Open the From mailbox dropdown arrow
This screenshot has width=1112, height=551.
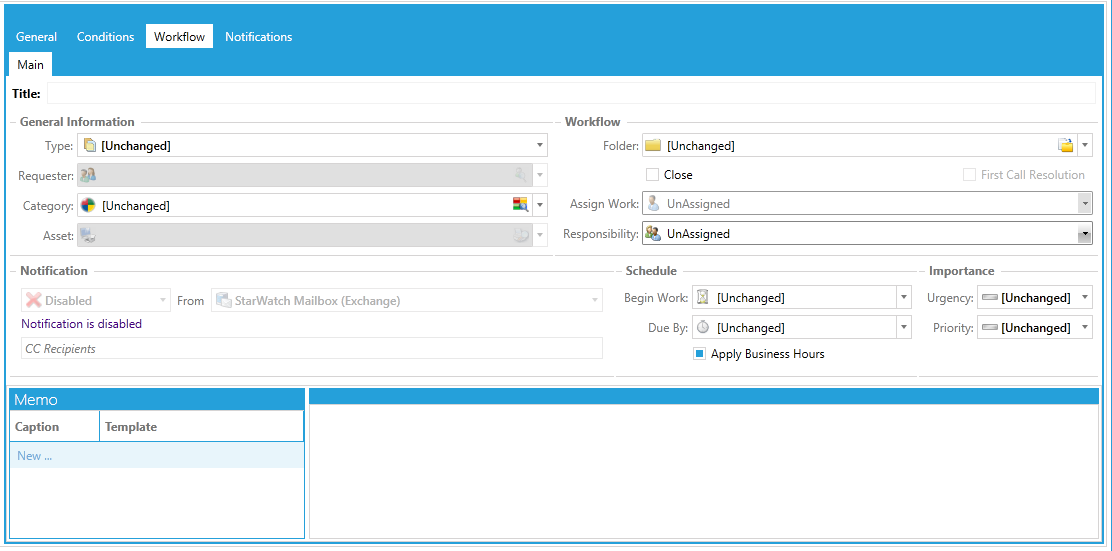(x=595, y=300)
